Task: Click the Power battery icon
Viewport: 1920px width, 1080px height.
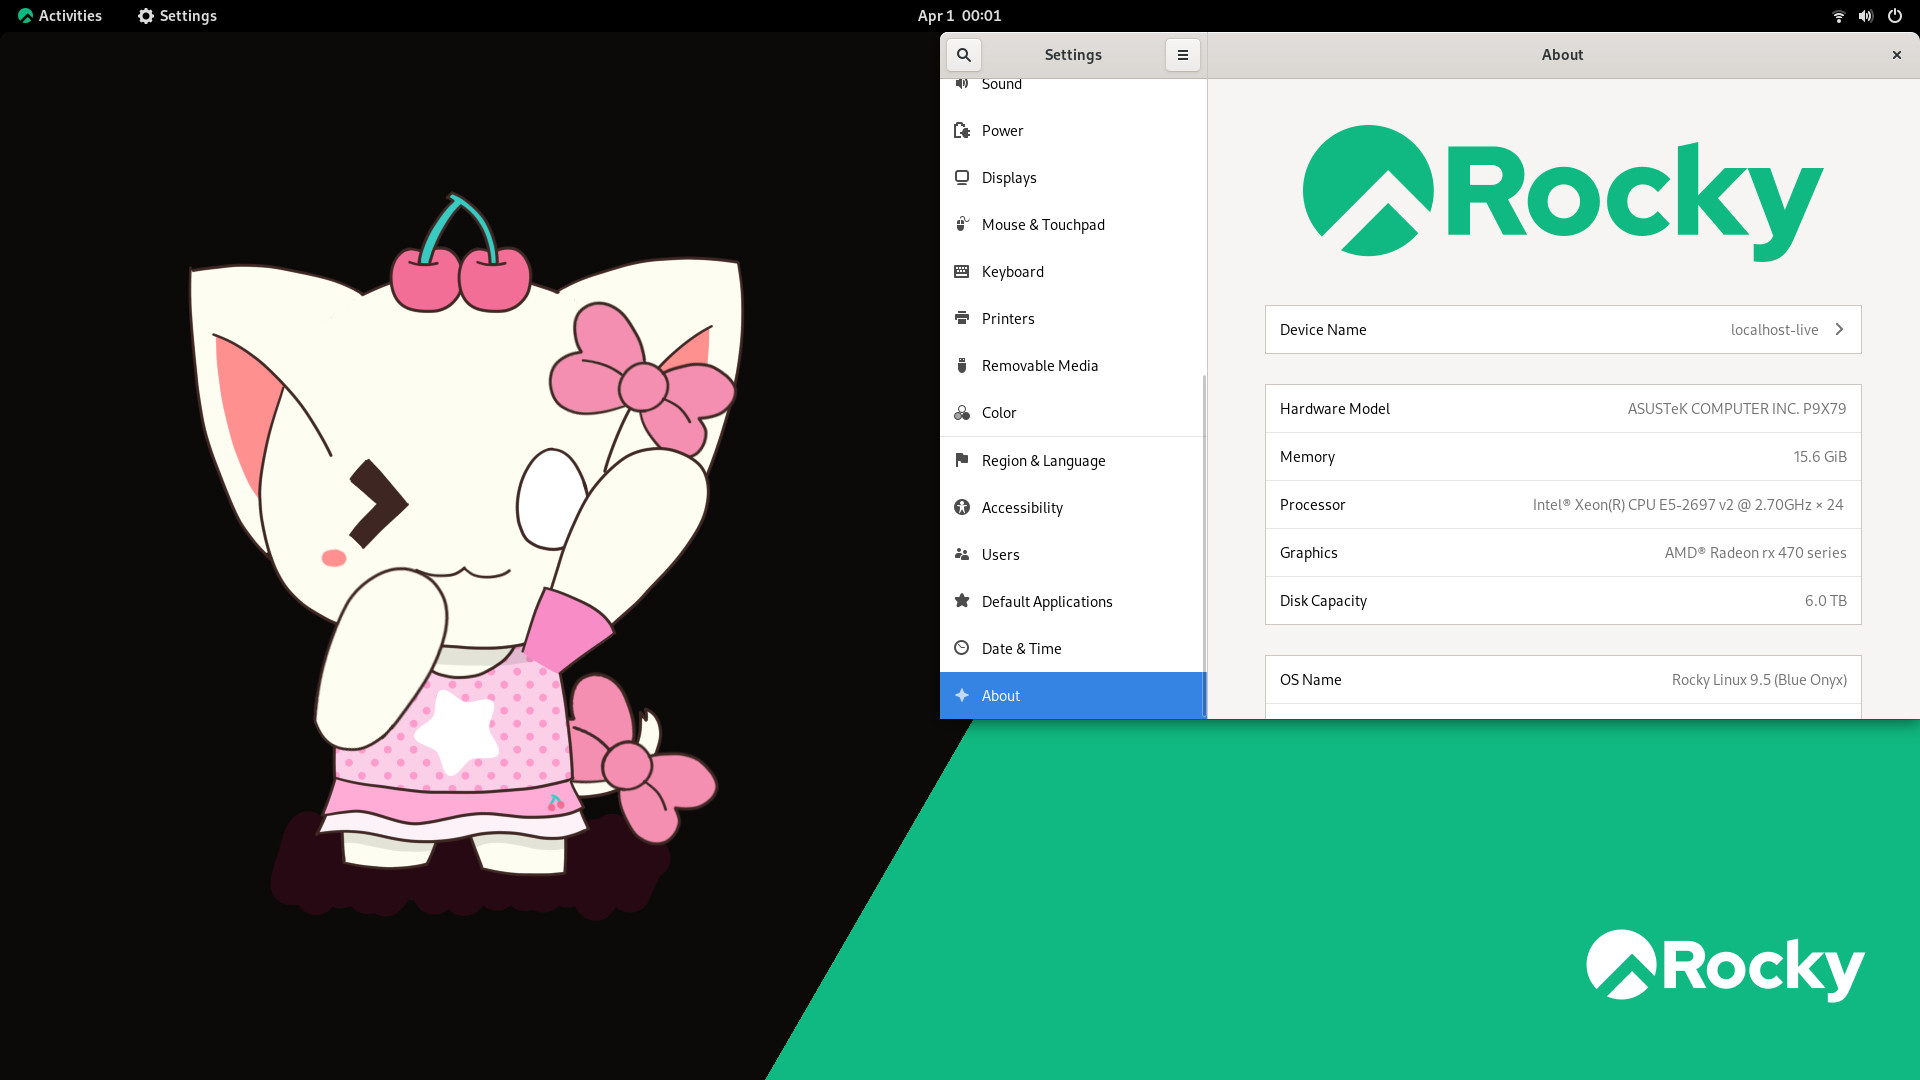Action: (962, 131)
